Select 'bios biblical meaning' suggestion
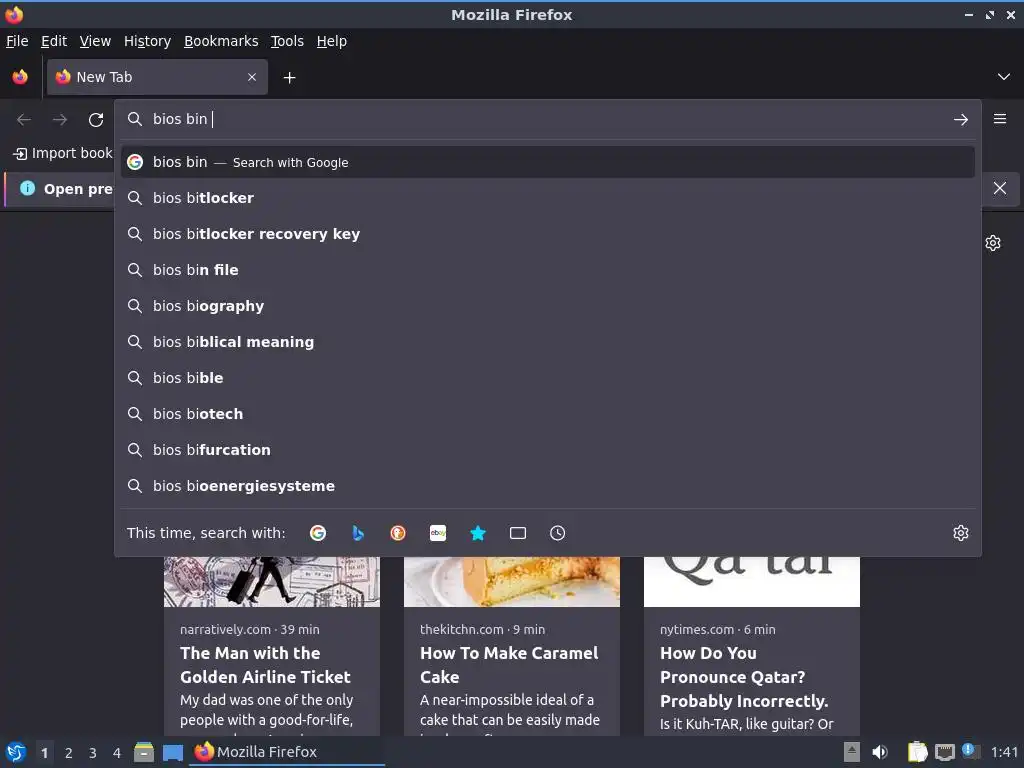 (547, 342)
